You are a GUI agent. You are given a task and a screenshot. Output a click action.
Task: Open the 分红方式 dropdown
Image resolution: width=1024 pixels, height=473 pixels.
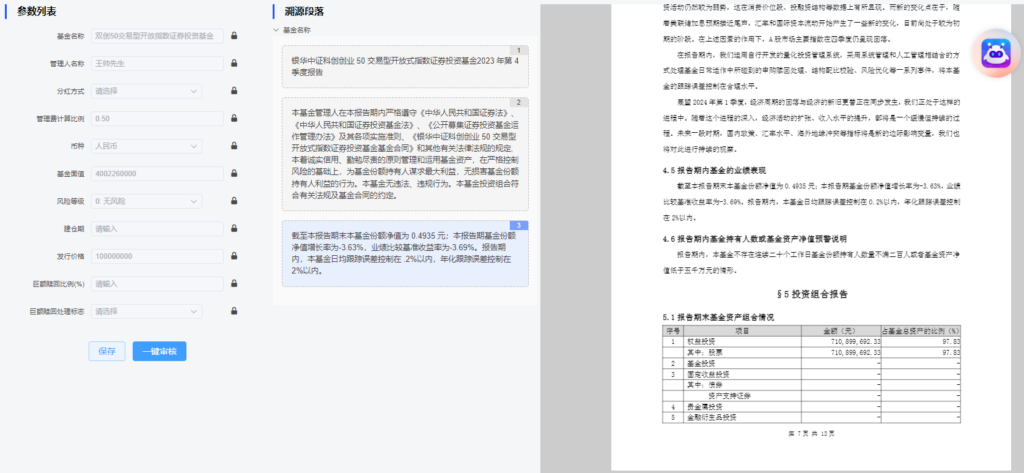tap(146, 91)
